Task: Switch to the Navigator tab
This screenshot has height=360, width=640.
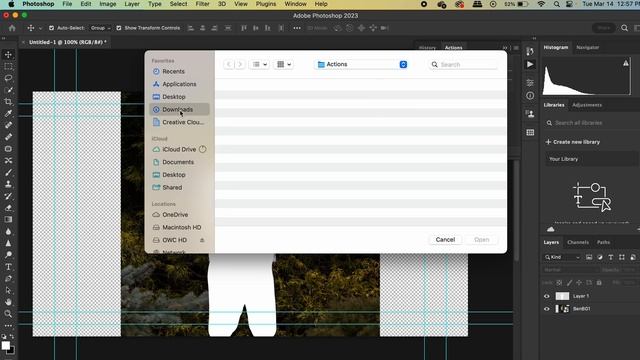Action: click(x=588, y=47)
